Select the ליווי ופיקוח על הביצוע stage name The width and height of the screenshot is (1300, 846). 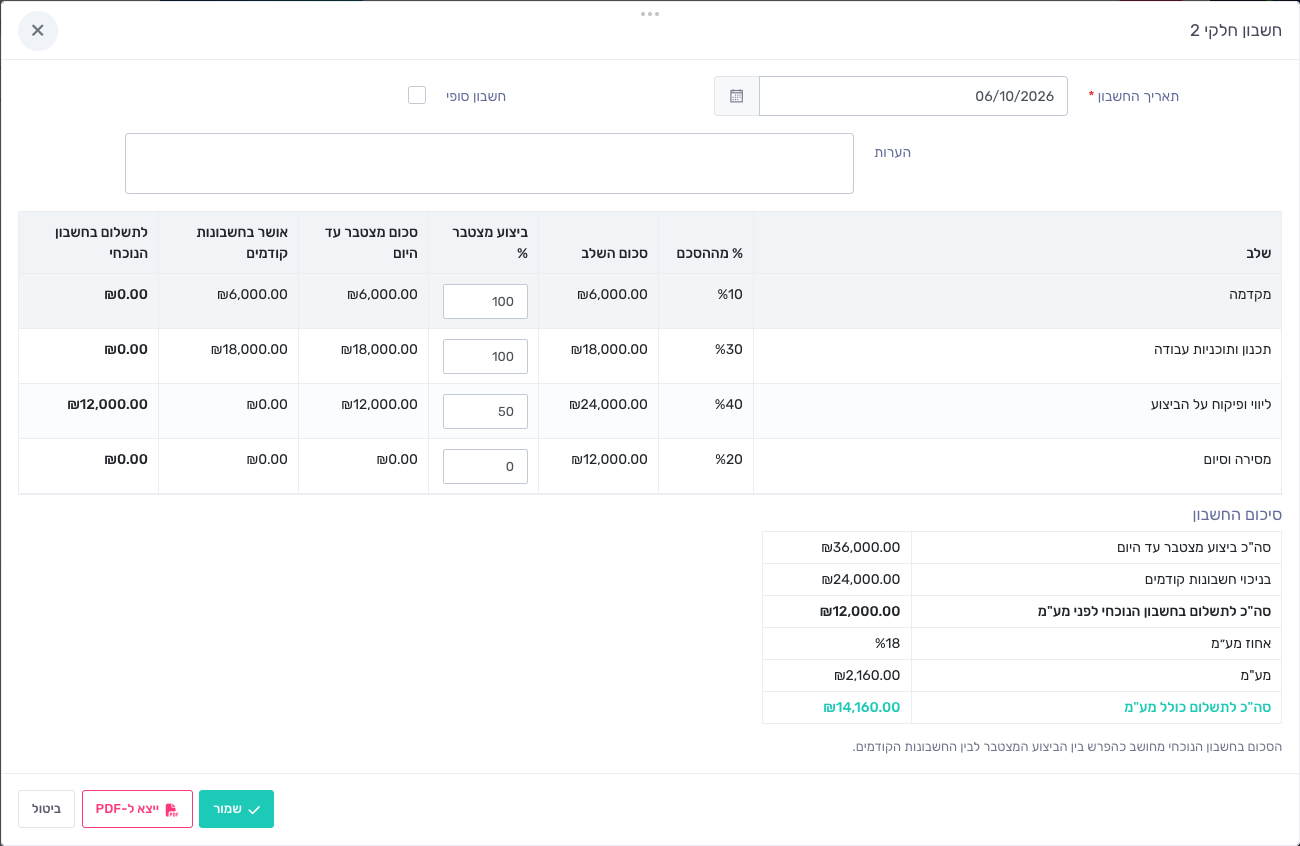1211,404
